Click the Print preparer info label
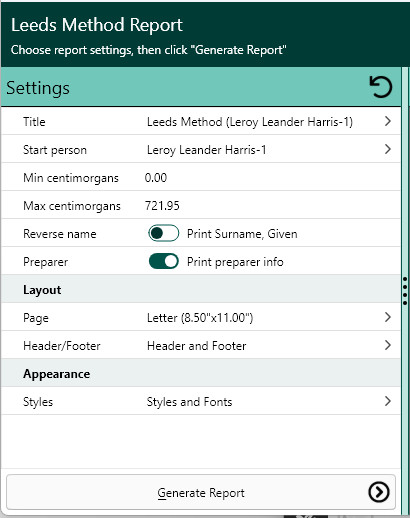 tap(235, 262)
